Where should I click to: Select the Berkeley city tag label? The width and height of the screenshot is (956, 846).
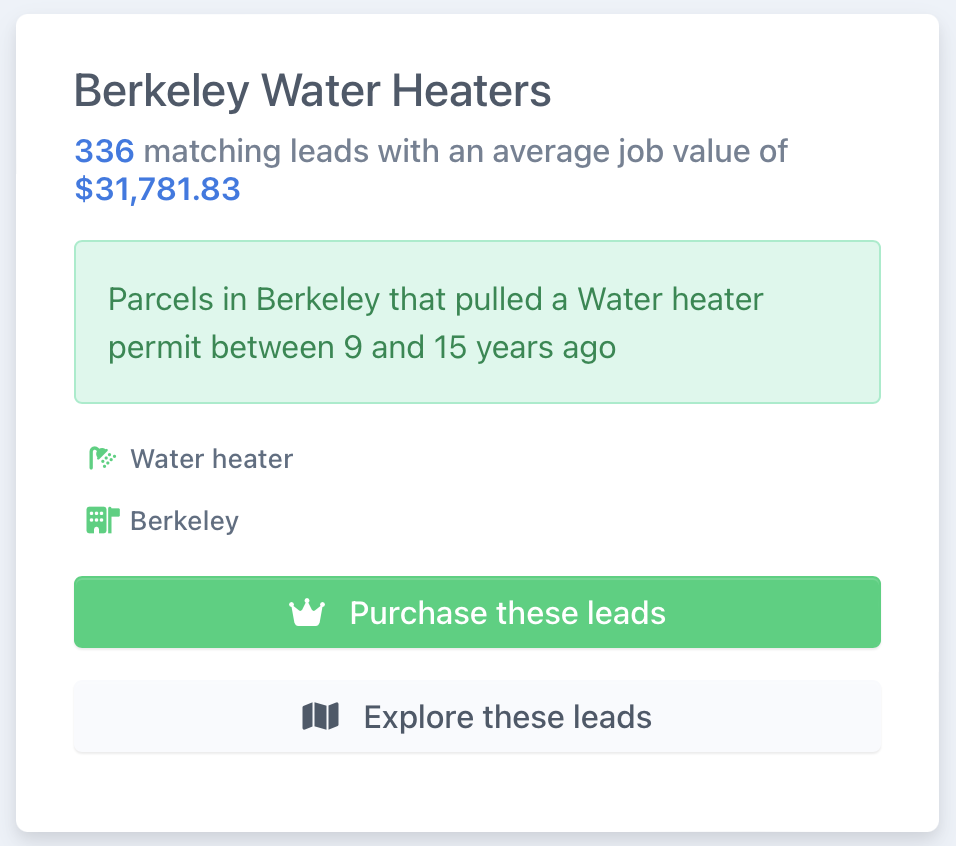click(x=184, y=521)
